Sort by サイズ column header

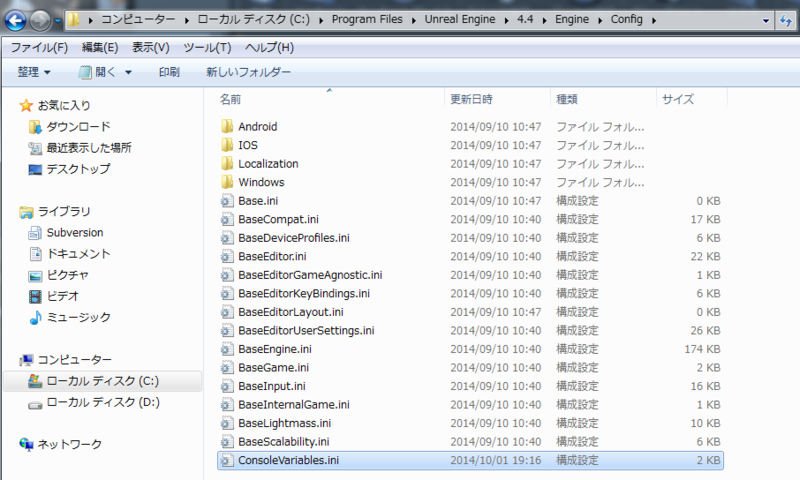pyautogui.click(x=678, y=99)
